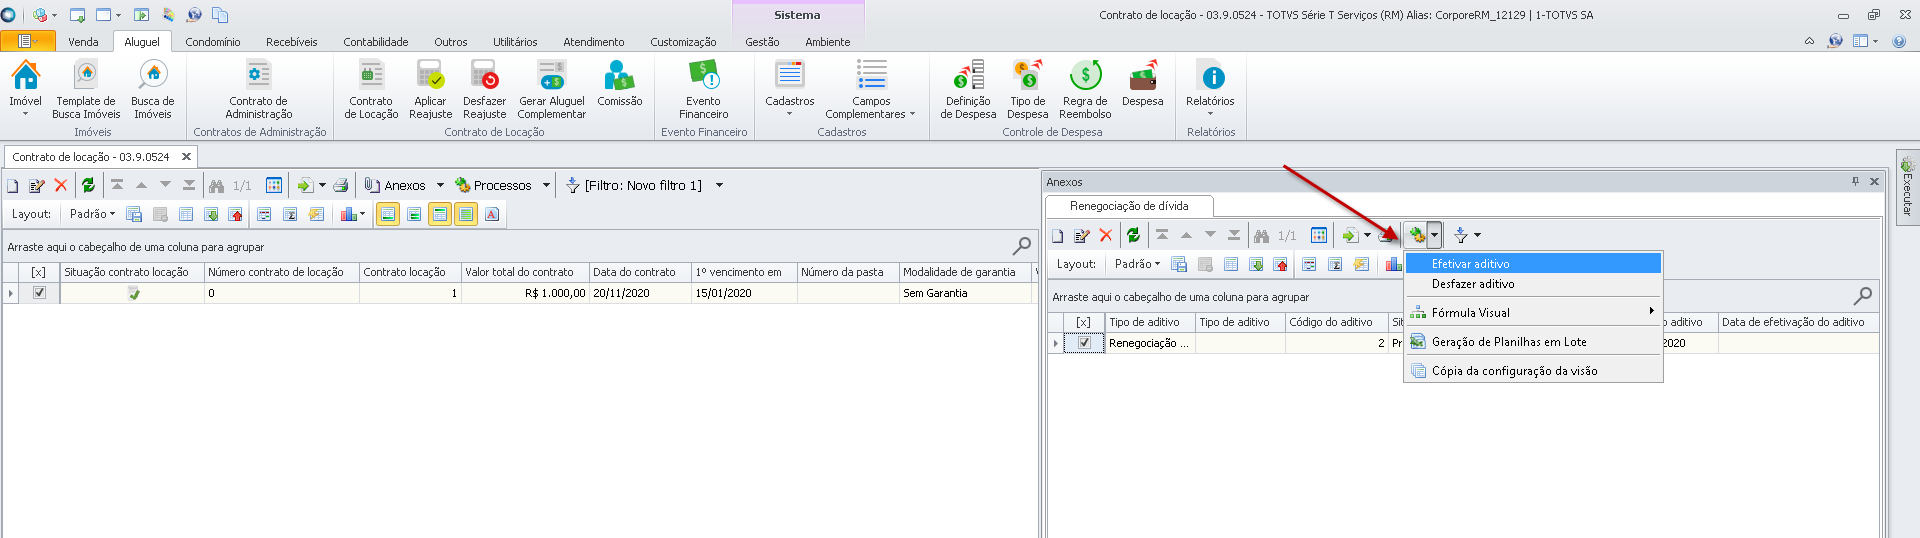Click Desfazer Reajuste
Screen dimensions: 1920x538
point(484,88)
